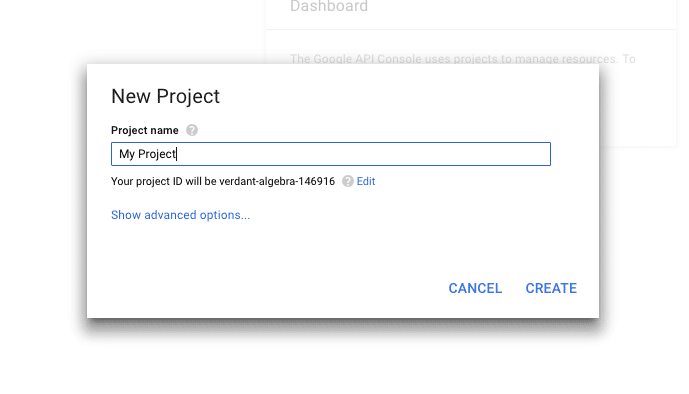This screenshot has height=394, width=689.
Task: Expand Show advanced options
Action: (x=180, y=215)
